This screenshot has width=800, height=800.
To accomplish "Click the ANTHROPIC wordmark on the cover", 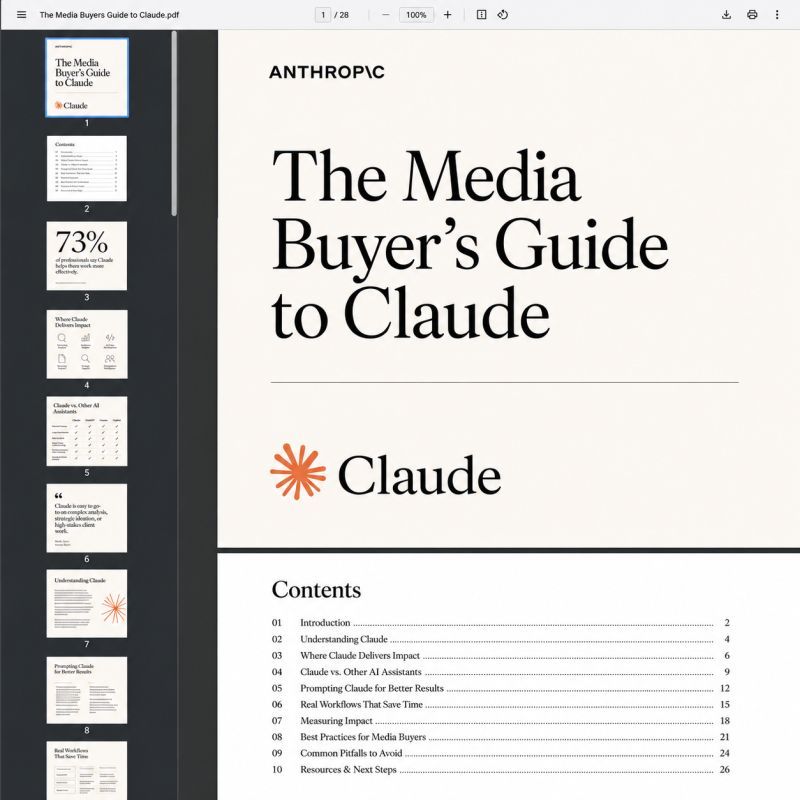I will pyautogui.click(x=327, y=72).
